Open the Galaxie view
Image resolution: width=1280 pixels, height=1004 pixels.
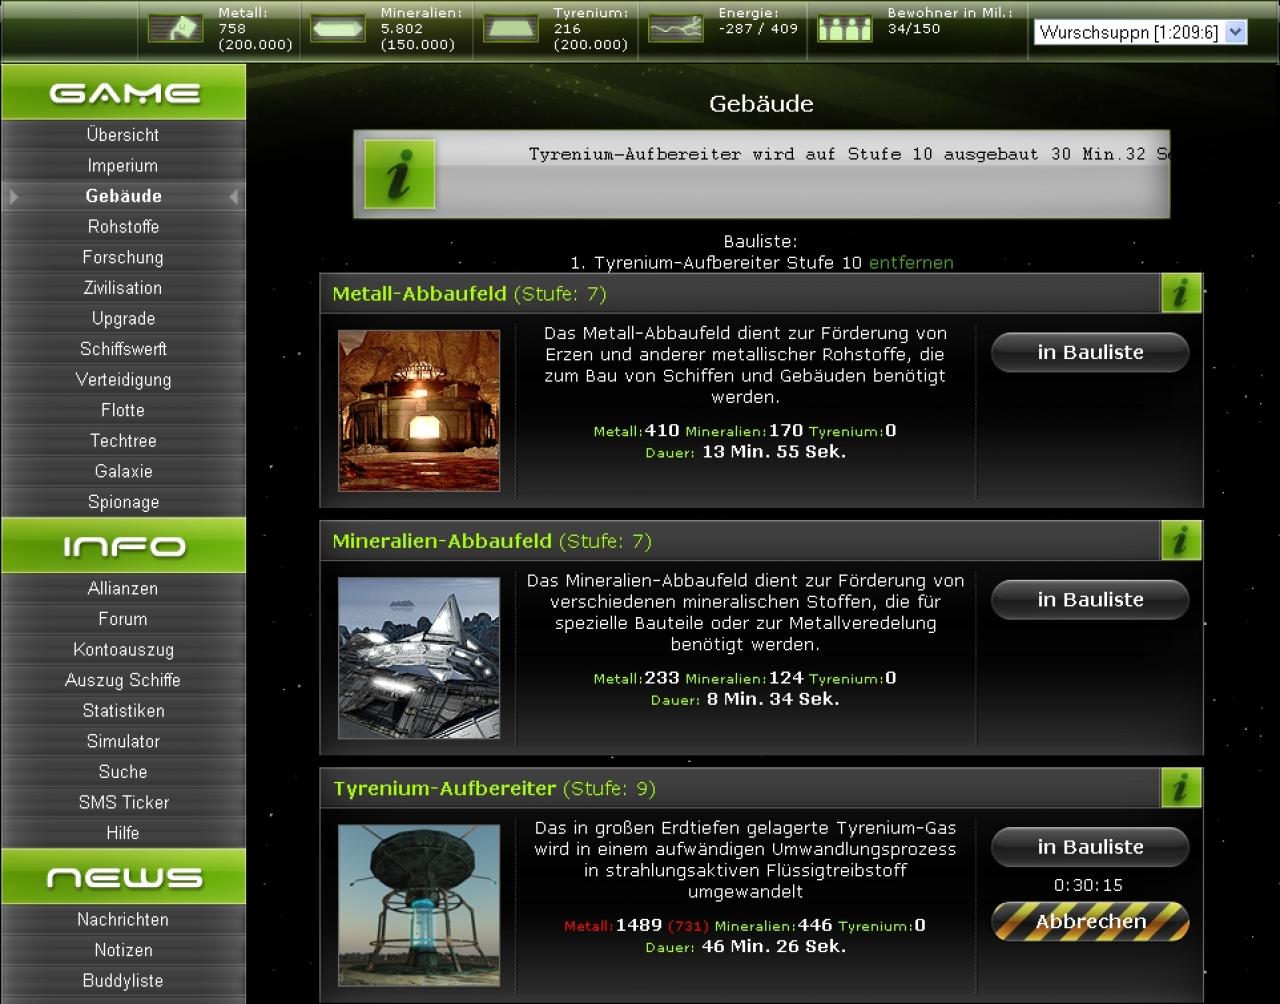pyautogui.click(x=123, y=471)
